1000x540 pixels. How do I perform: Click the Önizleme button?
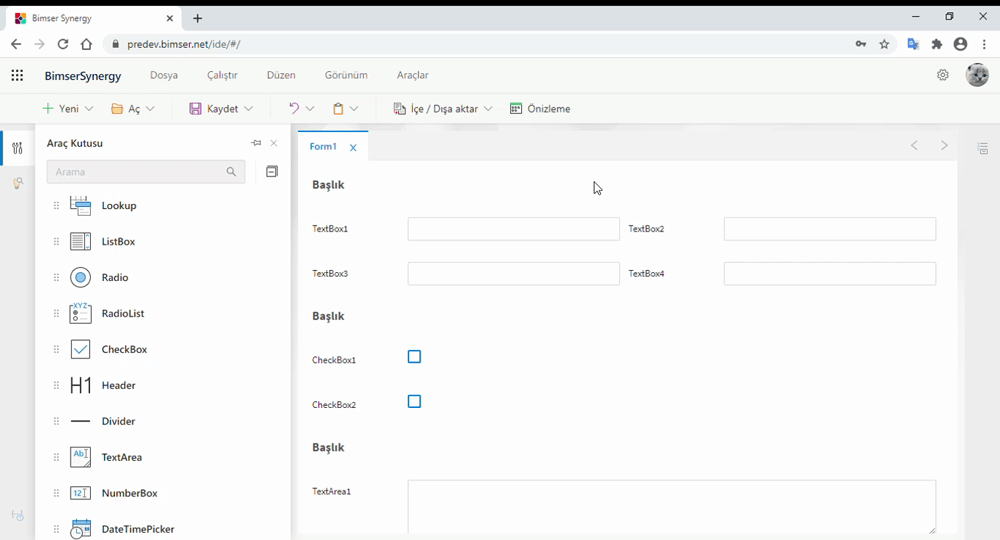pyautogui.click(x=540, y=109)
